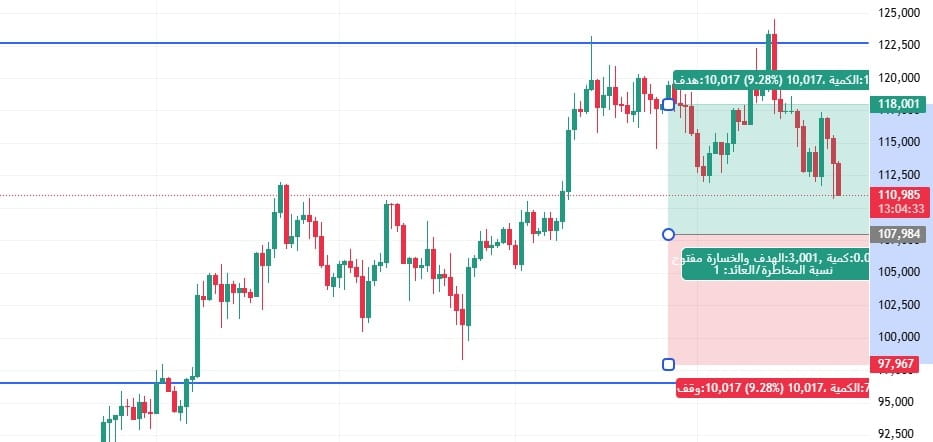Click the red 110,985 current price tag
This screenshot has height=442, width=933.
click(898, 195)
